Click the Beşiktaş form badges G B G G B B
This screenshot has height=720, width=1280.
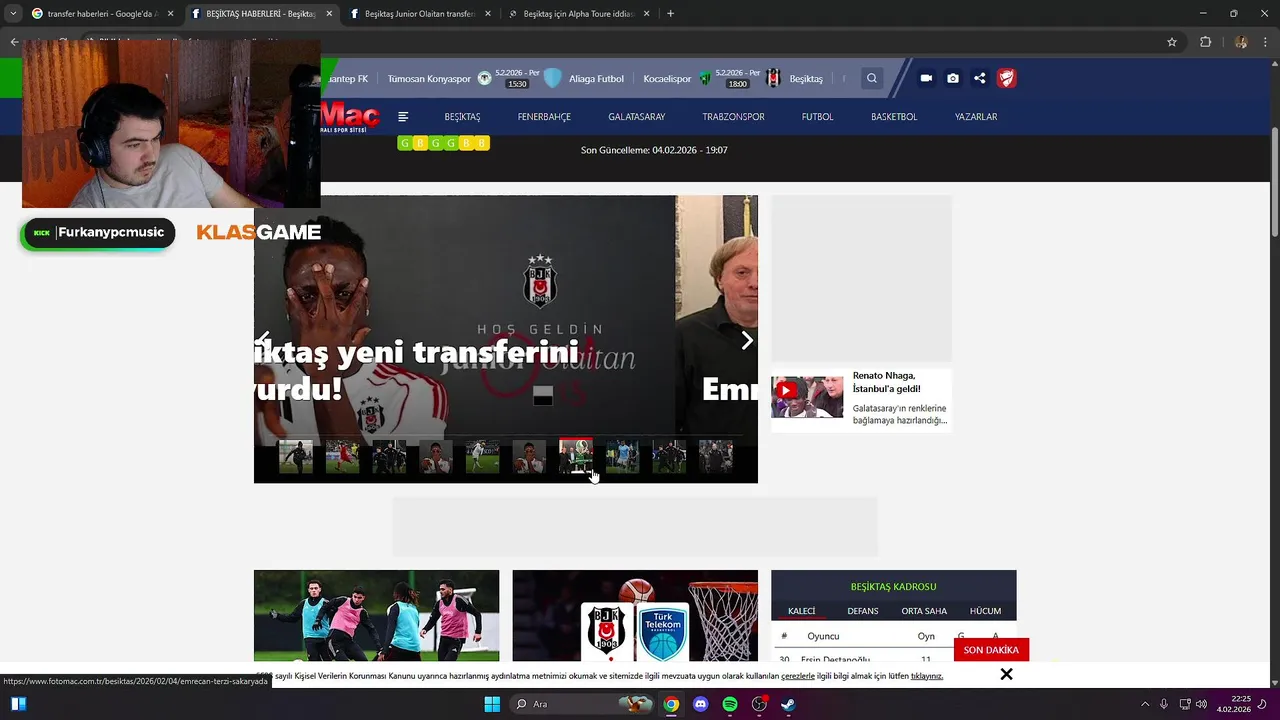443,143
